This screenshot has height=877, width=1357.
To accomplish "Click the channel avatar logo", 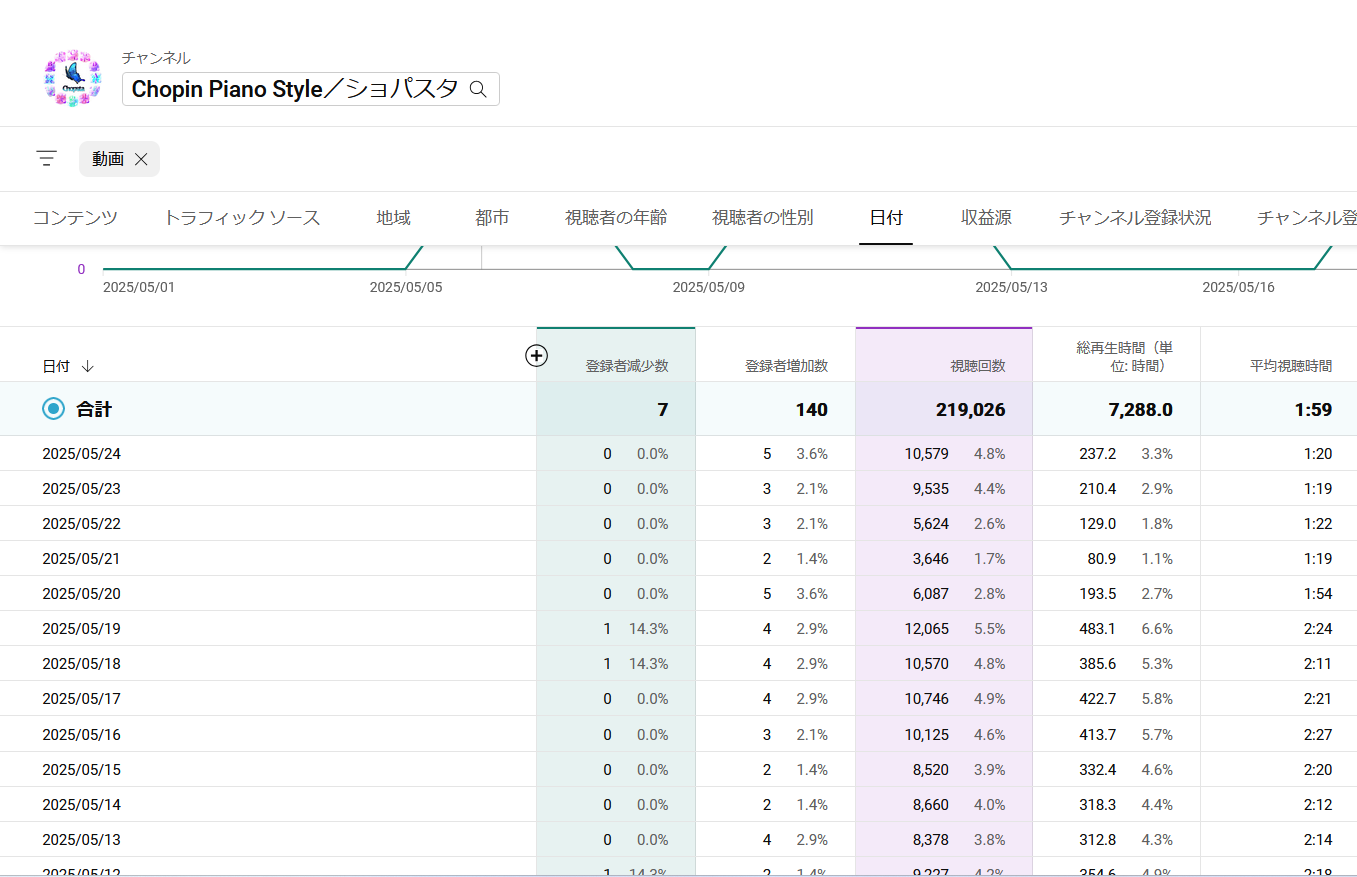I will (x=73, y=78).
